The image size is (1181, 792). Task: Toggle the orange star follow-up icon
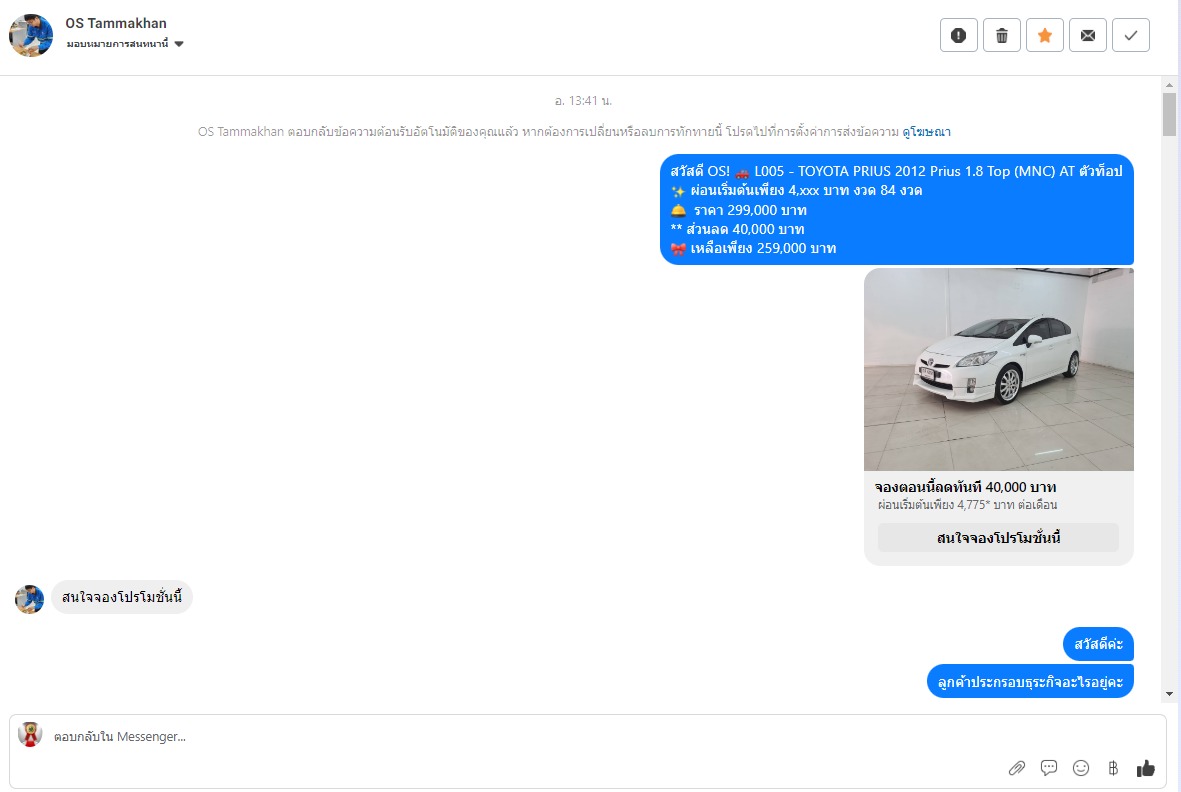click(x=1045, y=35)
